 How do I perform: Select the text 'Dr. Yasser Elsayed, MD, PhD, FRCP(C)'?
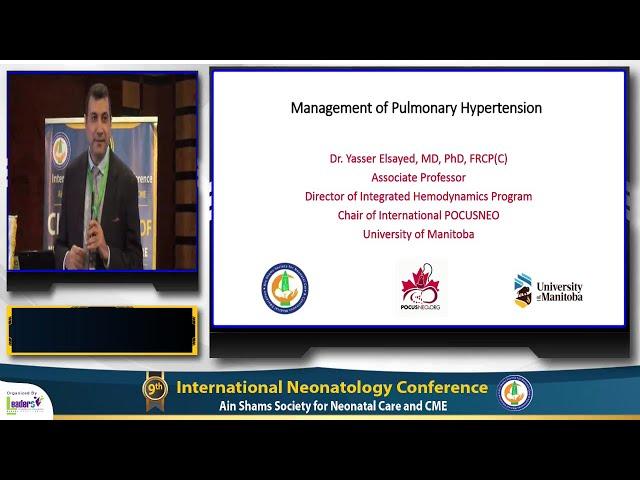(x=418, y=159)
